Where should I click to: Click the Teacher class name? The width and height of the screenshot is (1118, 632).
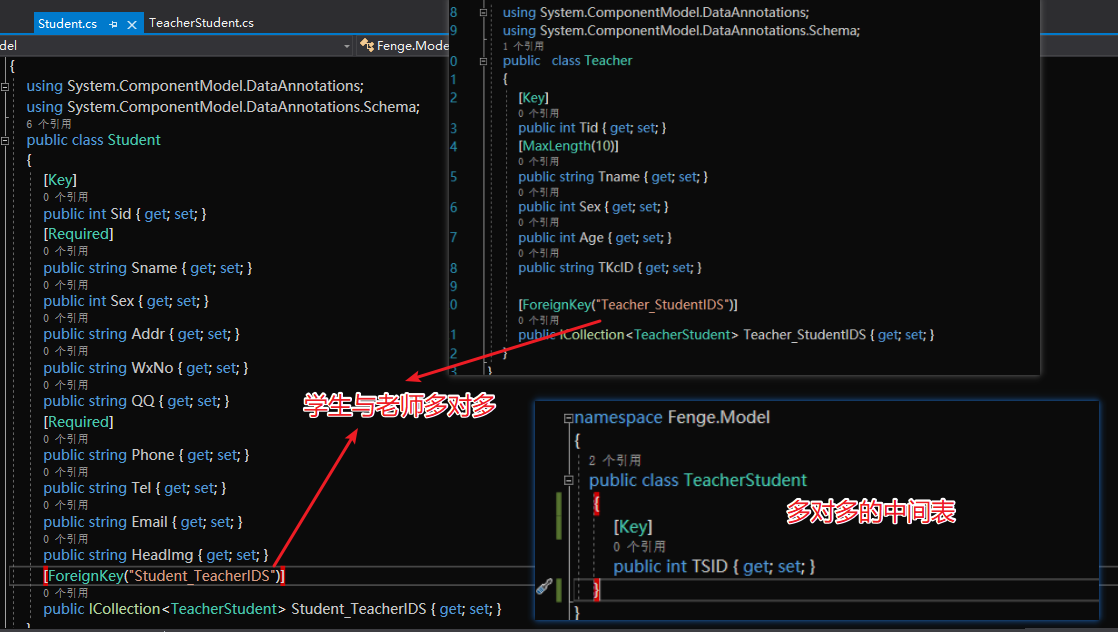pyautogui.click(x=608, y=61)
